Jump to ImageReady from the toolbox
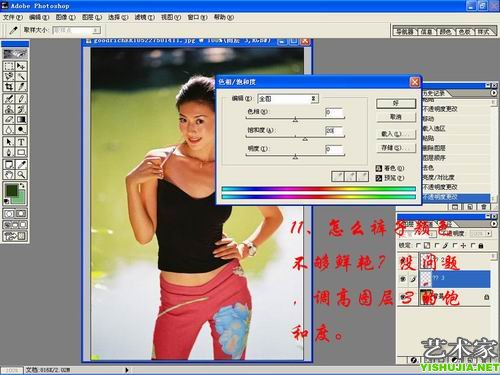 point(15,236)
